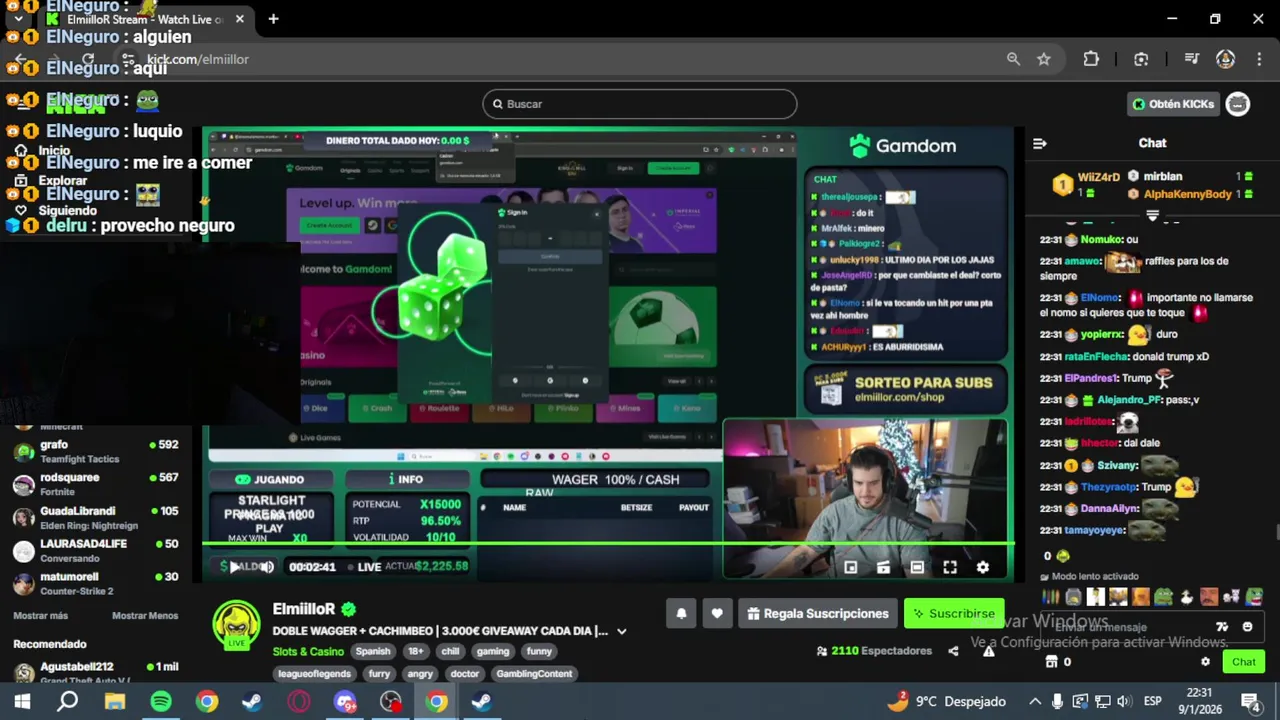The image size is (1280, 720).
Task: Open the GuadaLibrandi channel in sidebar
Action: click(95, 517)
